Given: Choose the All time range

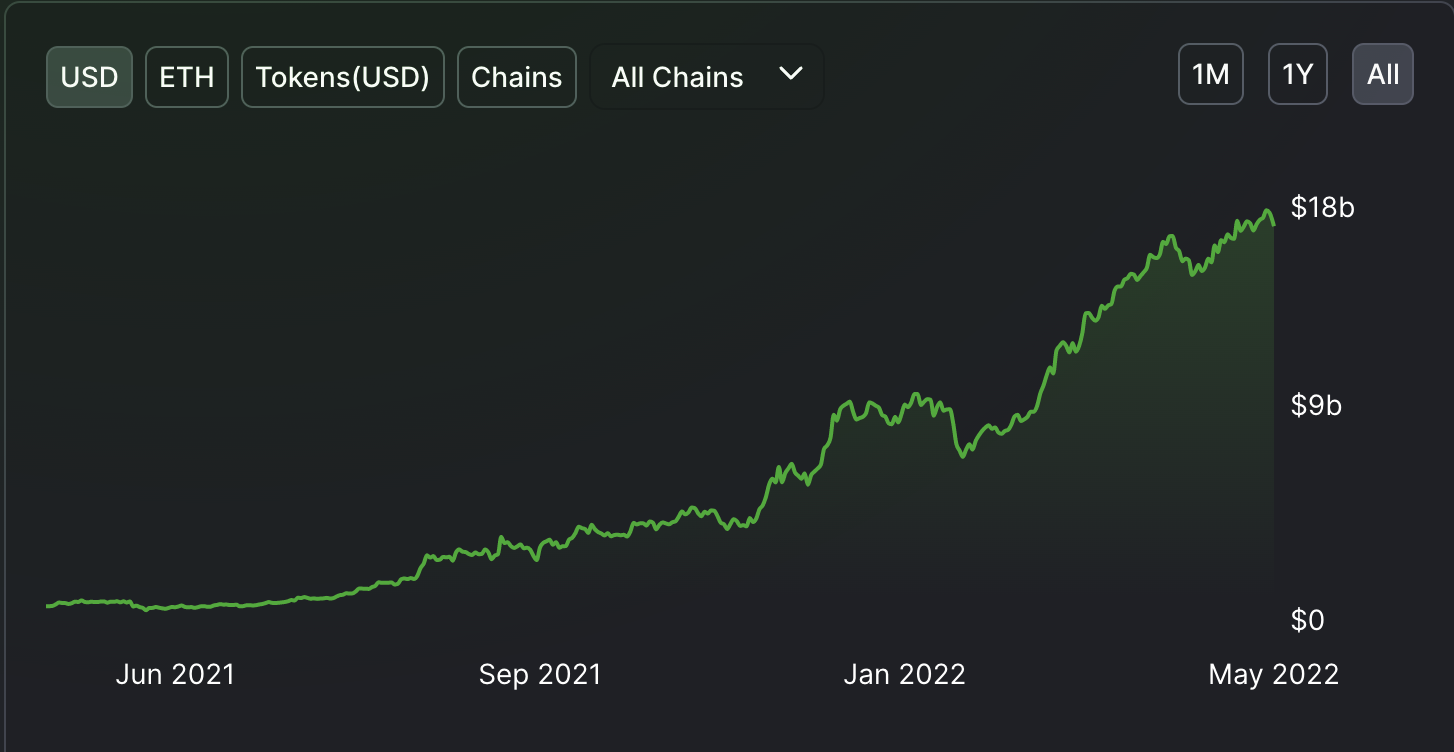Looking at the screenshot, I should pyautogui.click(x=1382, y=74).
